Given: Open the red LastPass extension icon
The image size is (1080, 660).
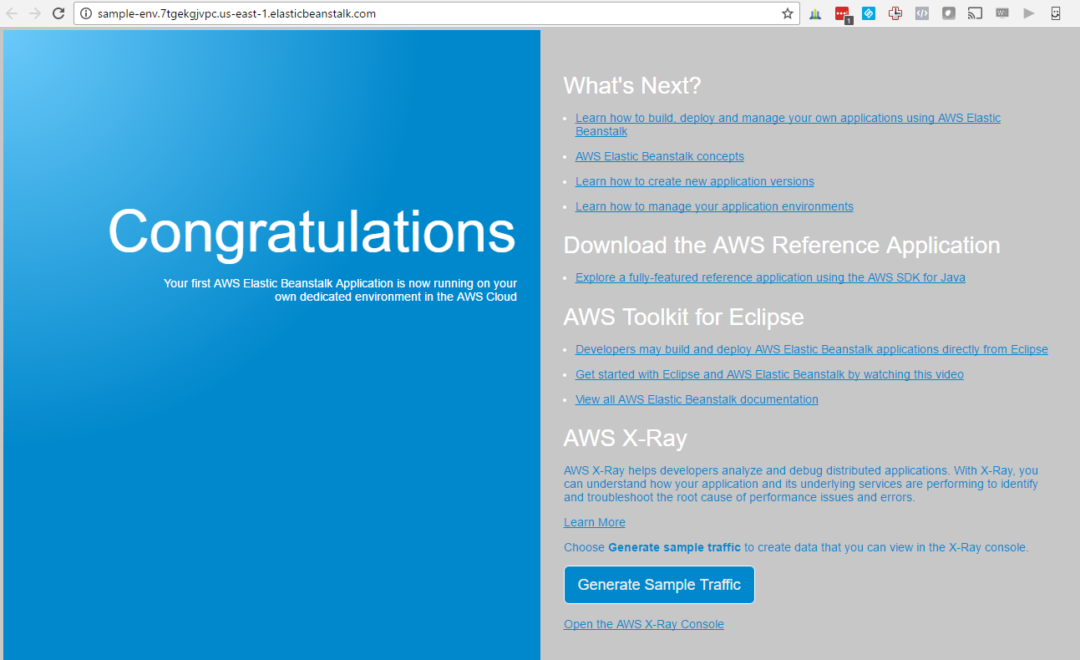Looking at the screenshot, I should click(842, 14).
